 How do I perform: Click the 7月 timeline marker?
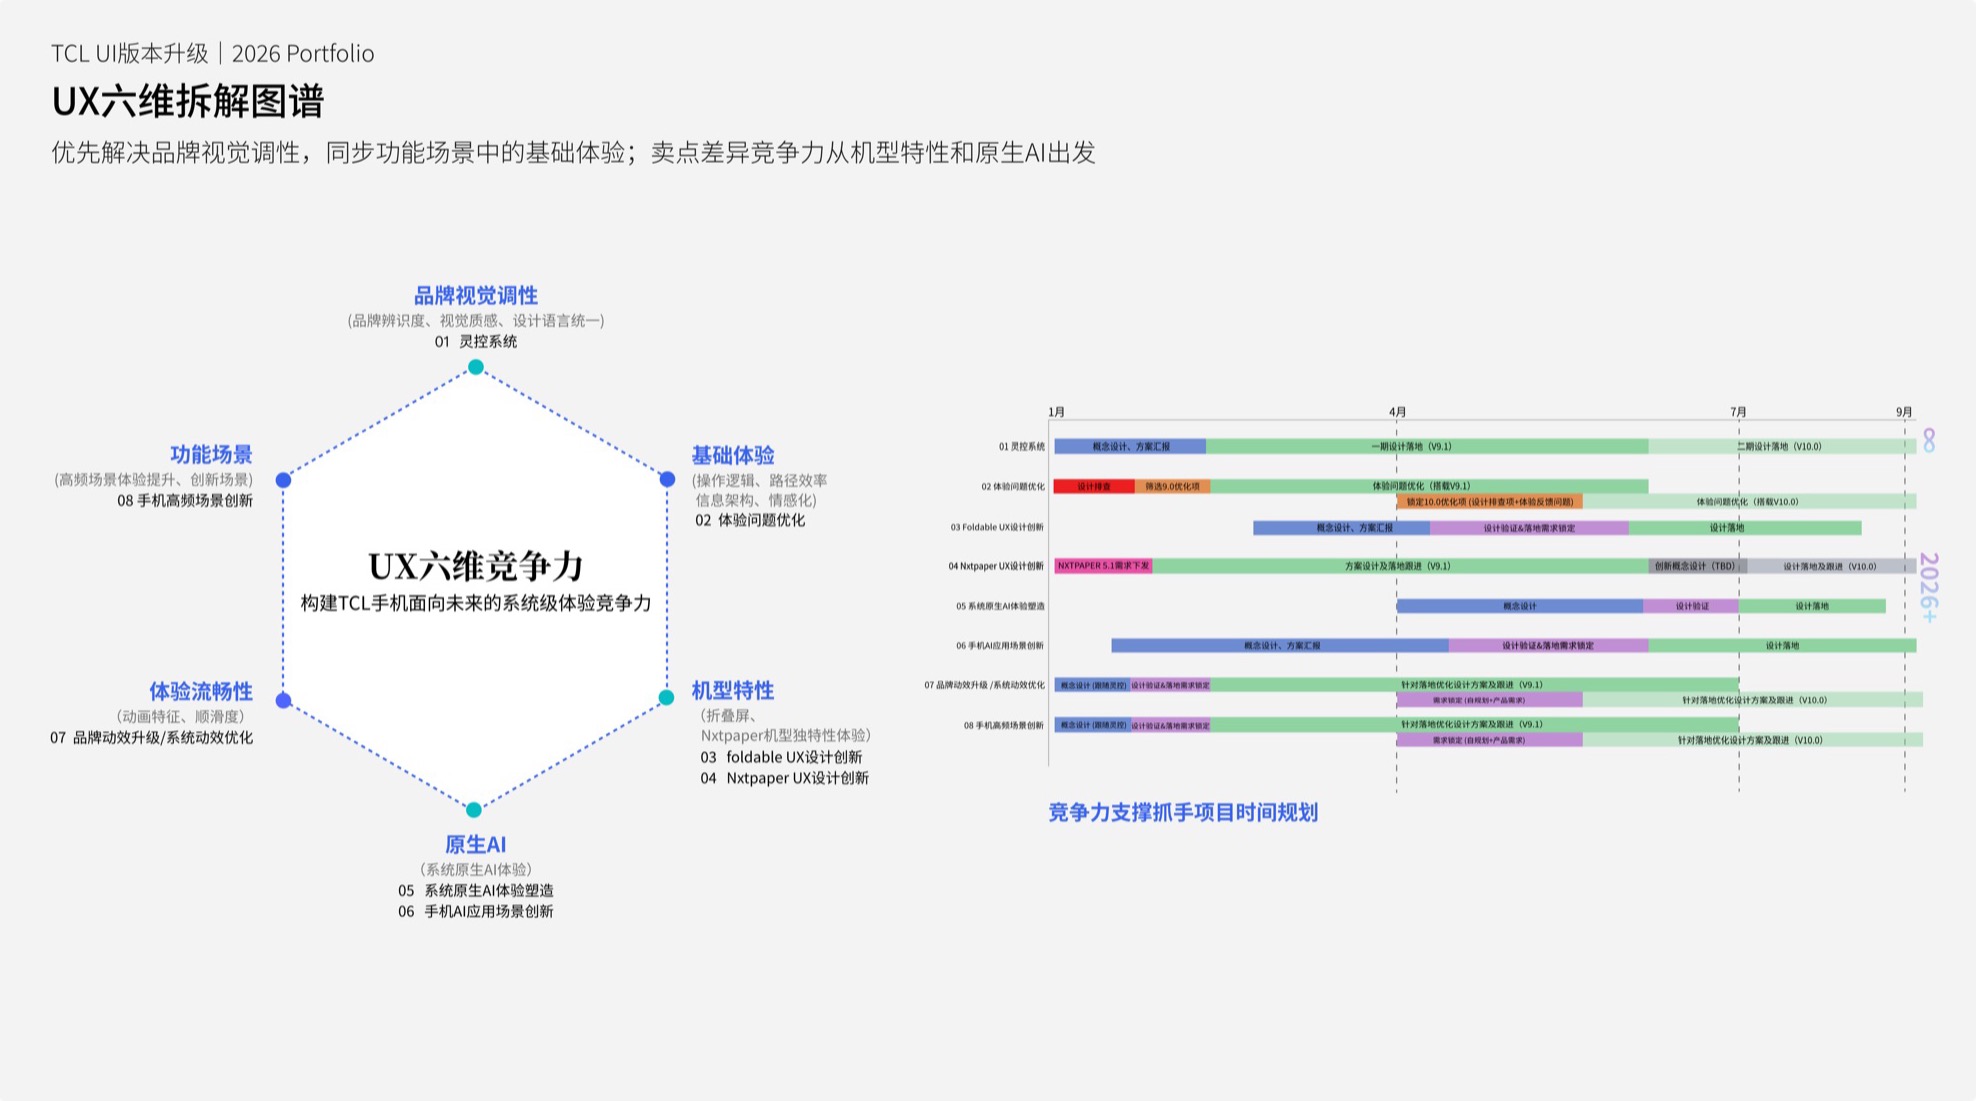point(1739,412)
